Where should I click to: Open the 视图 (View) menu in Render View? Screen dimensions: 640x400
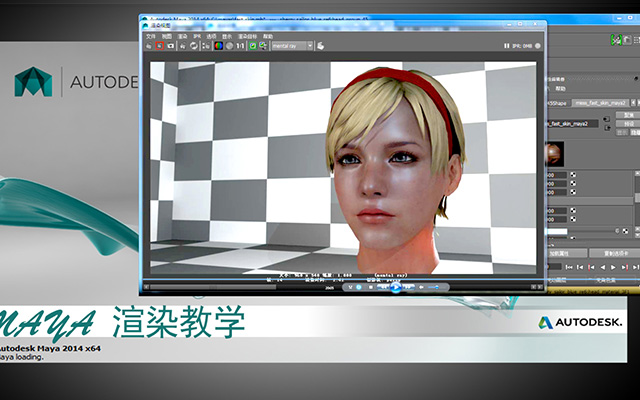coord(167,37)
